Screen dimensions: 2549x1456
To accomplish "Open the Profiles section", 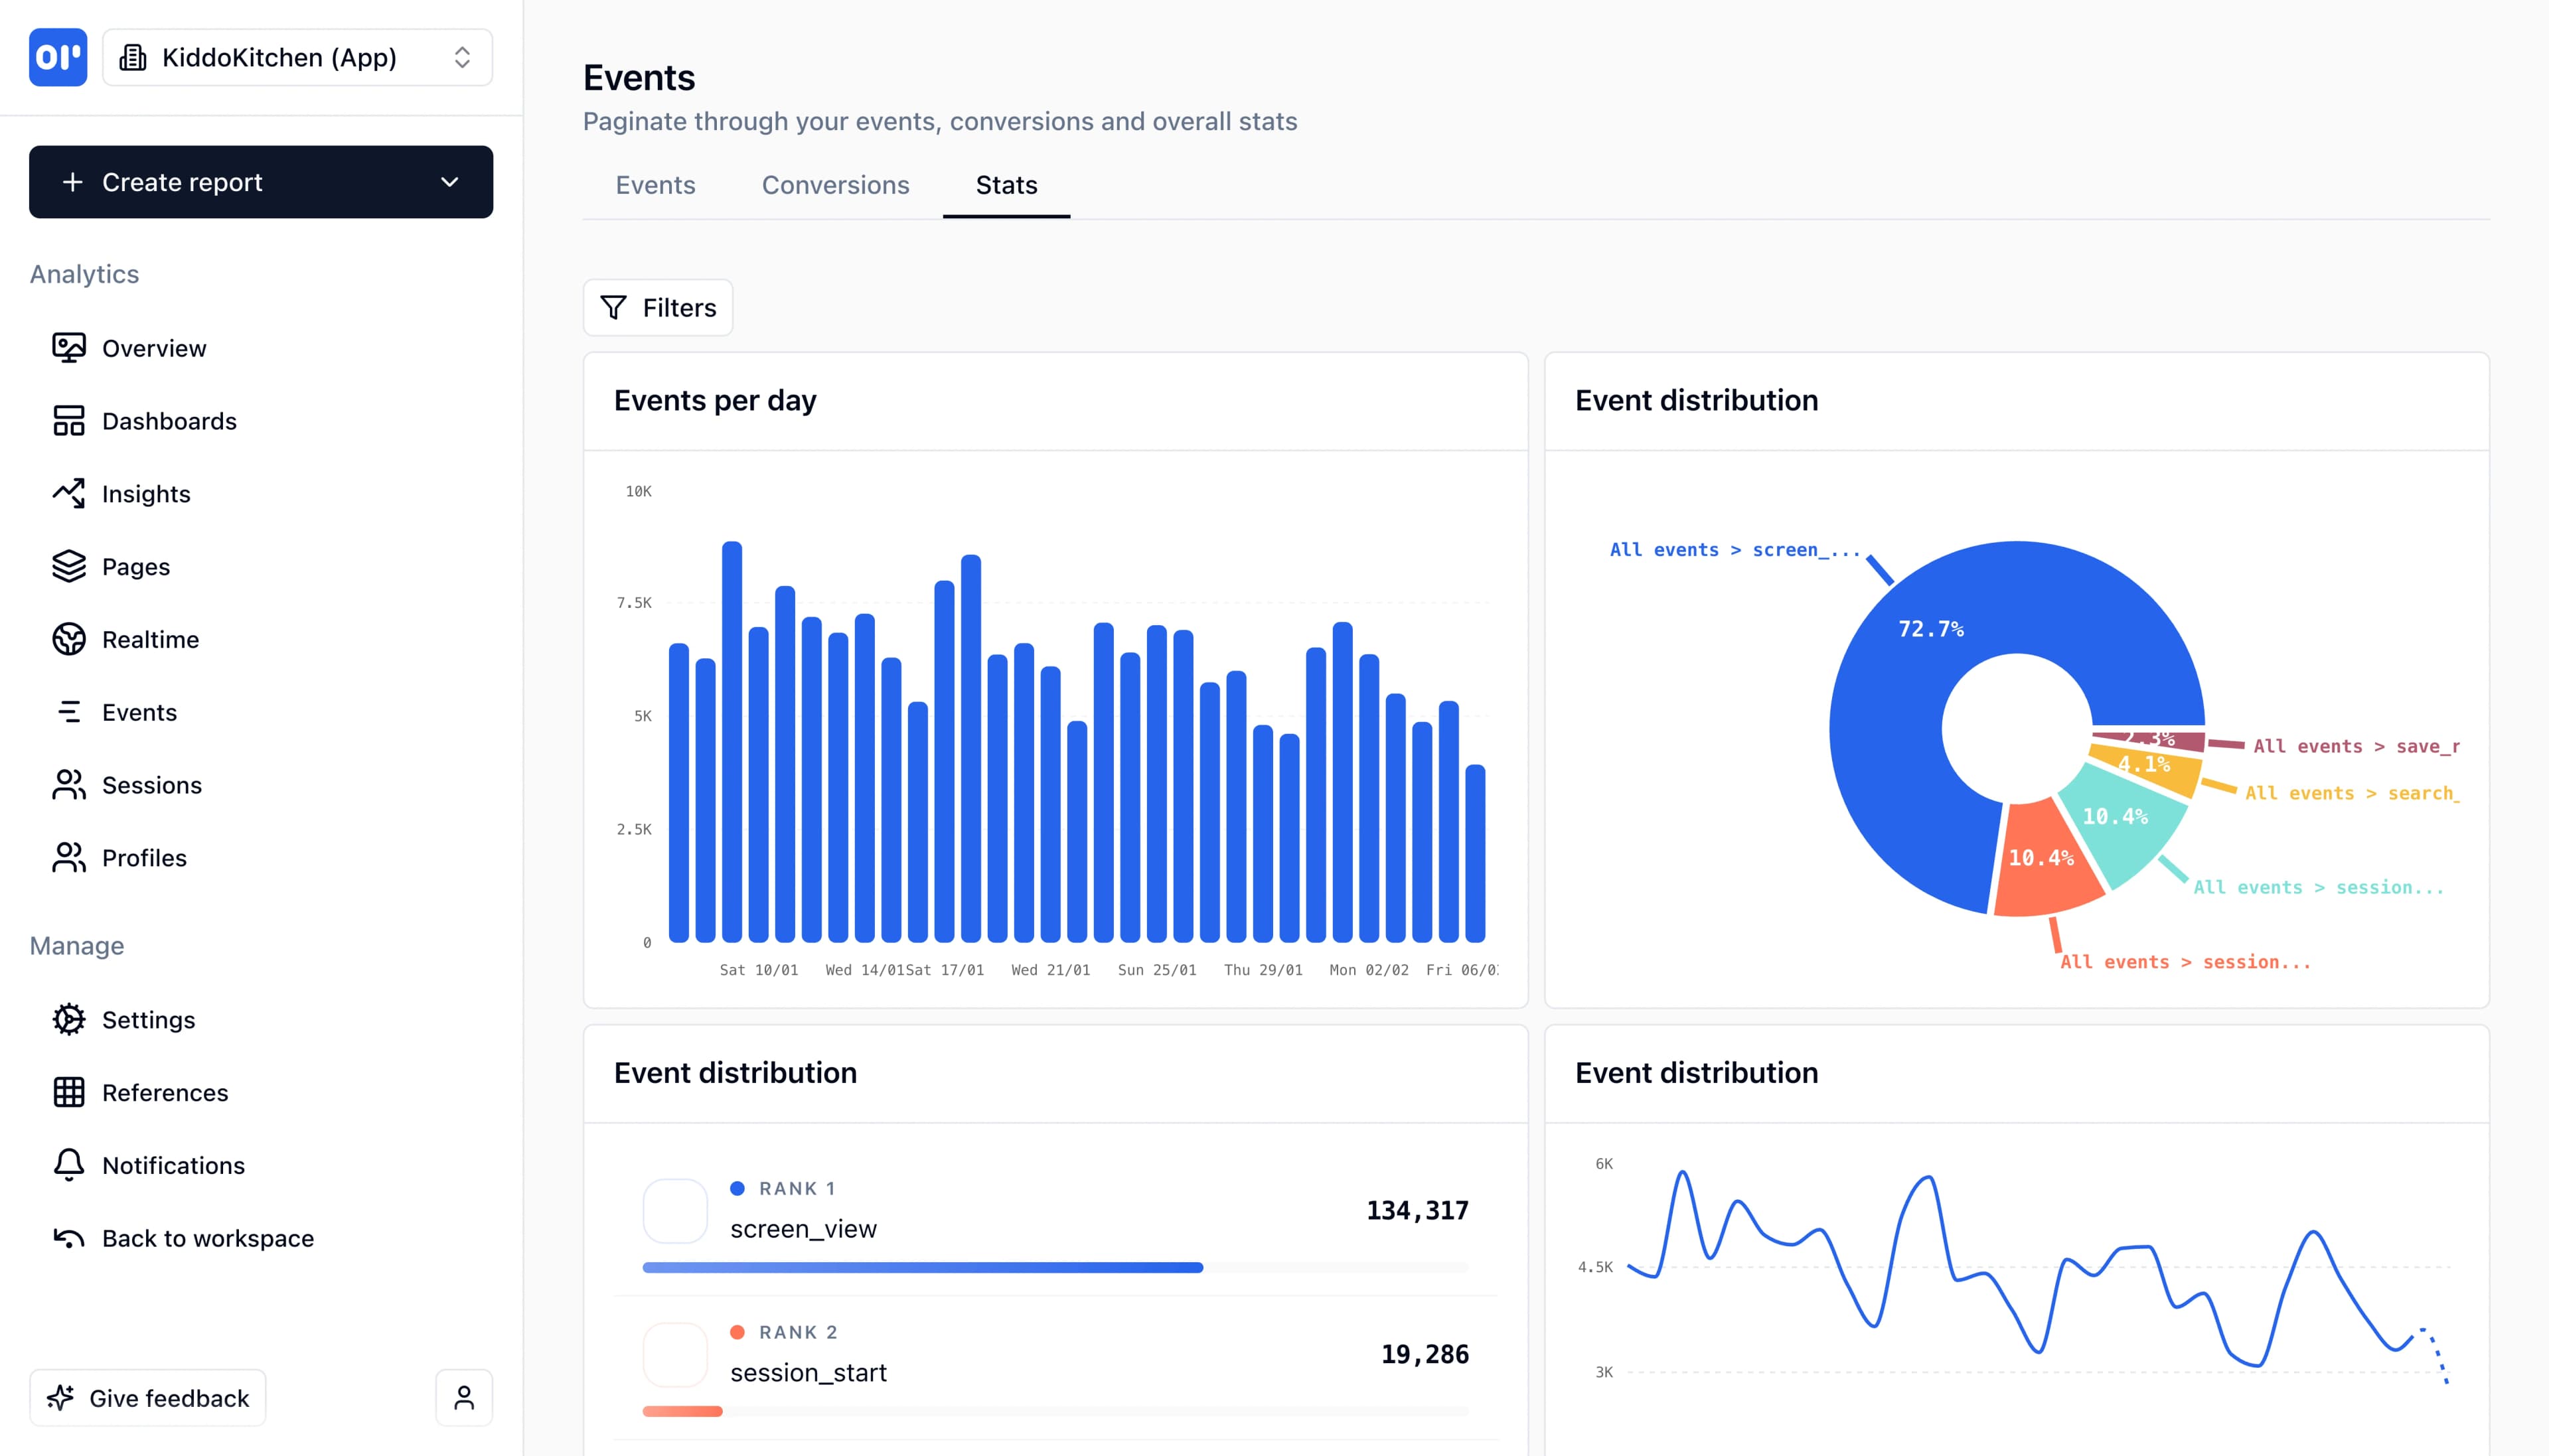I will tap(144, 857).
